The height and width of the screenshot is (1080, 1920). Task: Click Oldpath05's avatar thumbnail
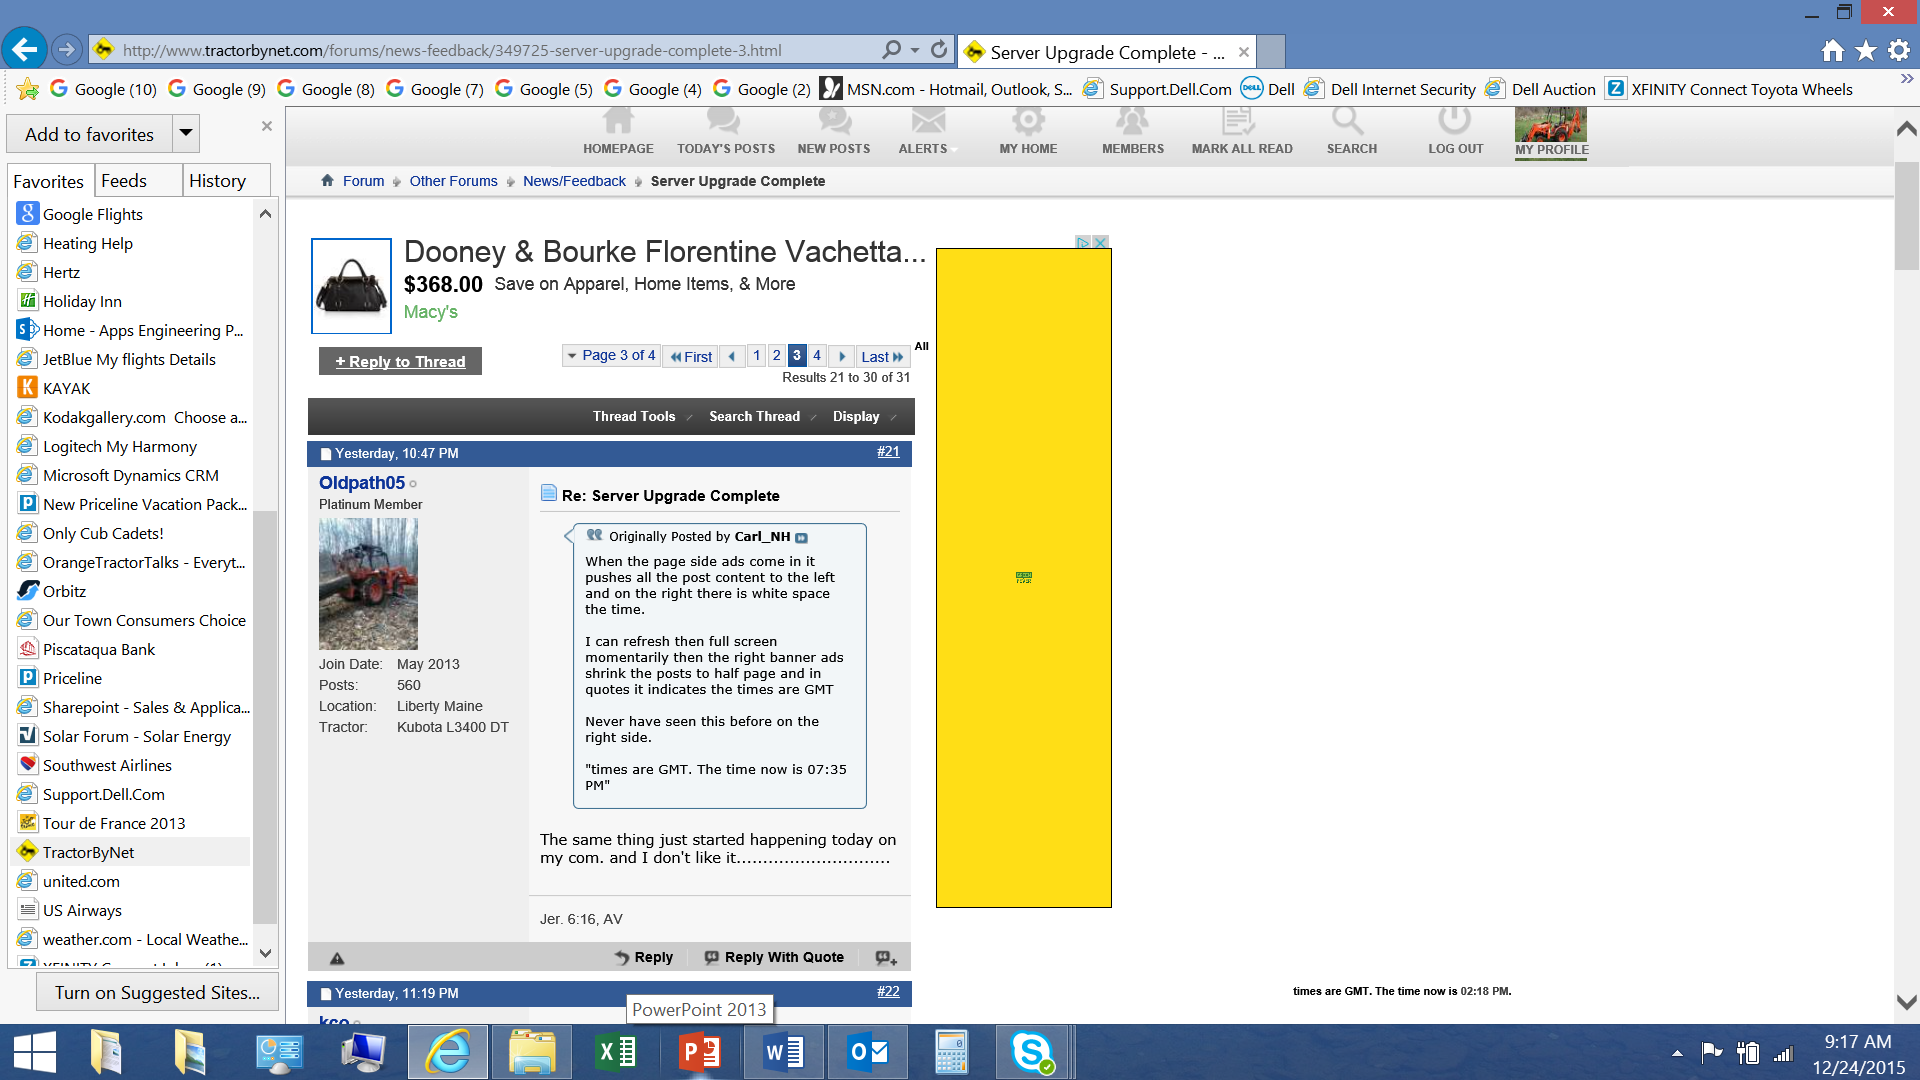click(x=368, y=584)
